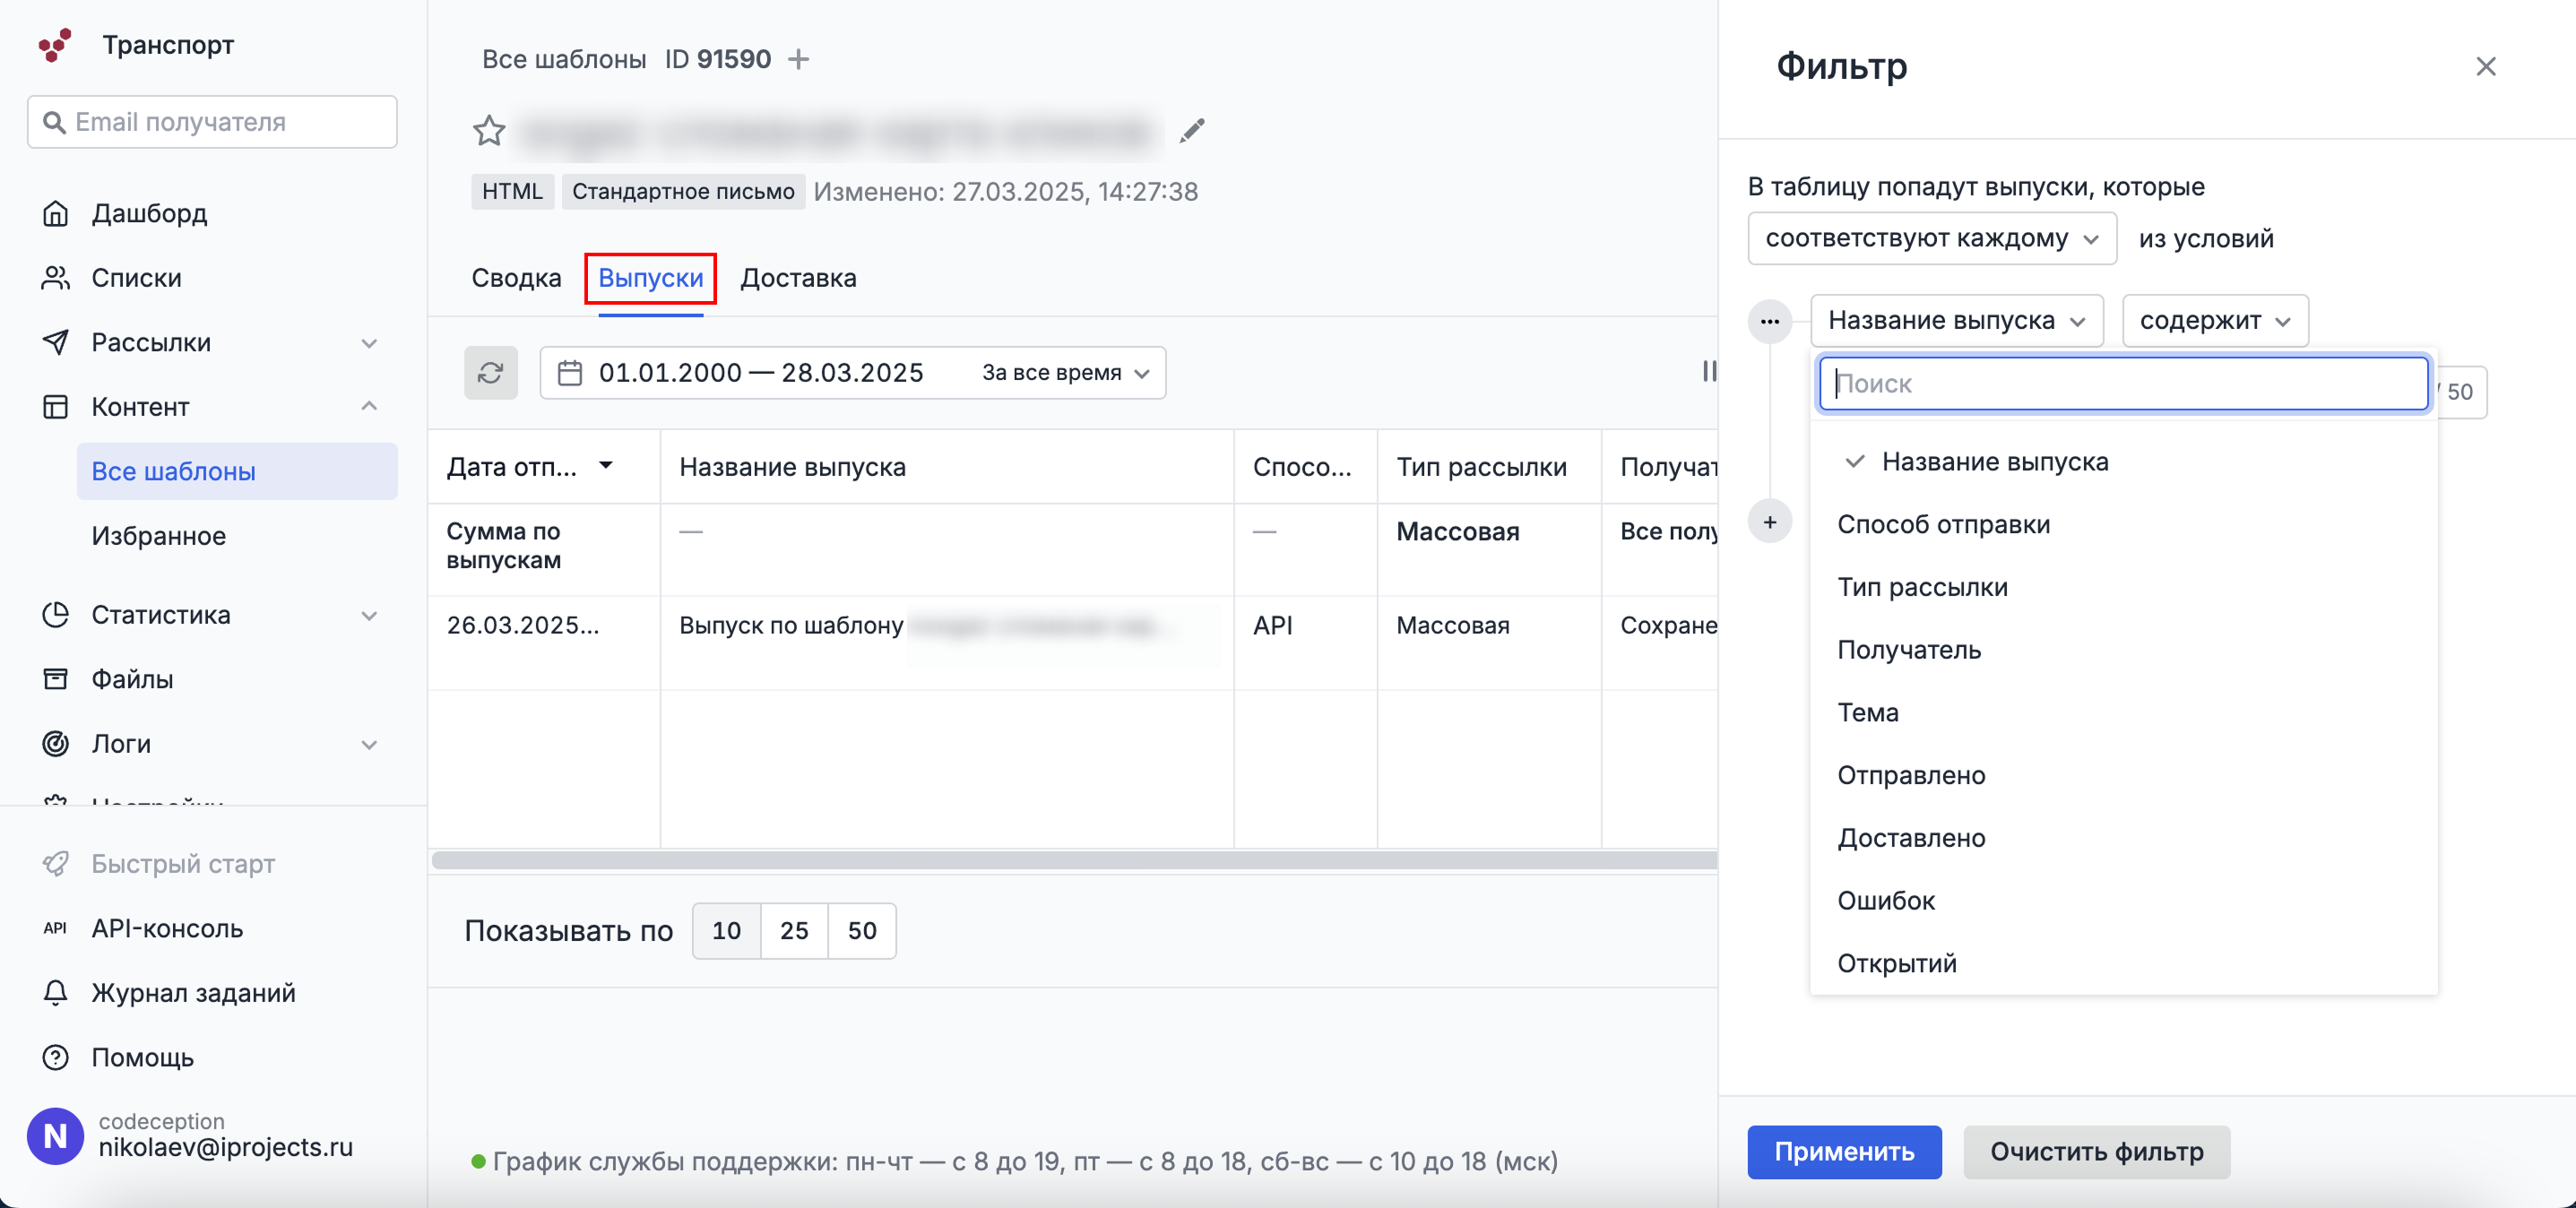The image size is (2576, 1208).
Task: Set pagination to 10 rows
Action: tap(726, 931)
